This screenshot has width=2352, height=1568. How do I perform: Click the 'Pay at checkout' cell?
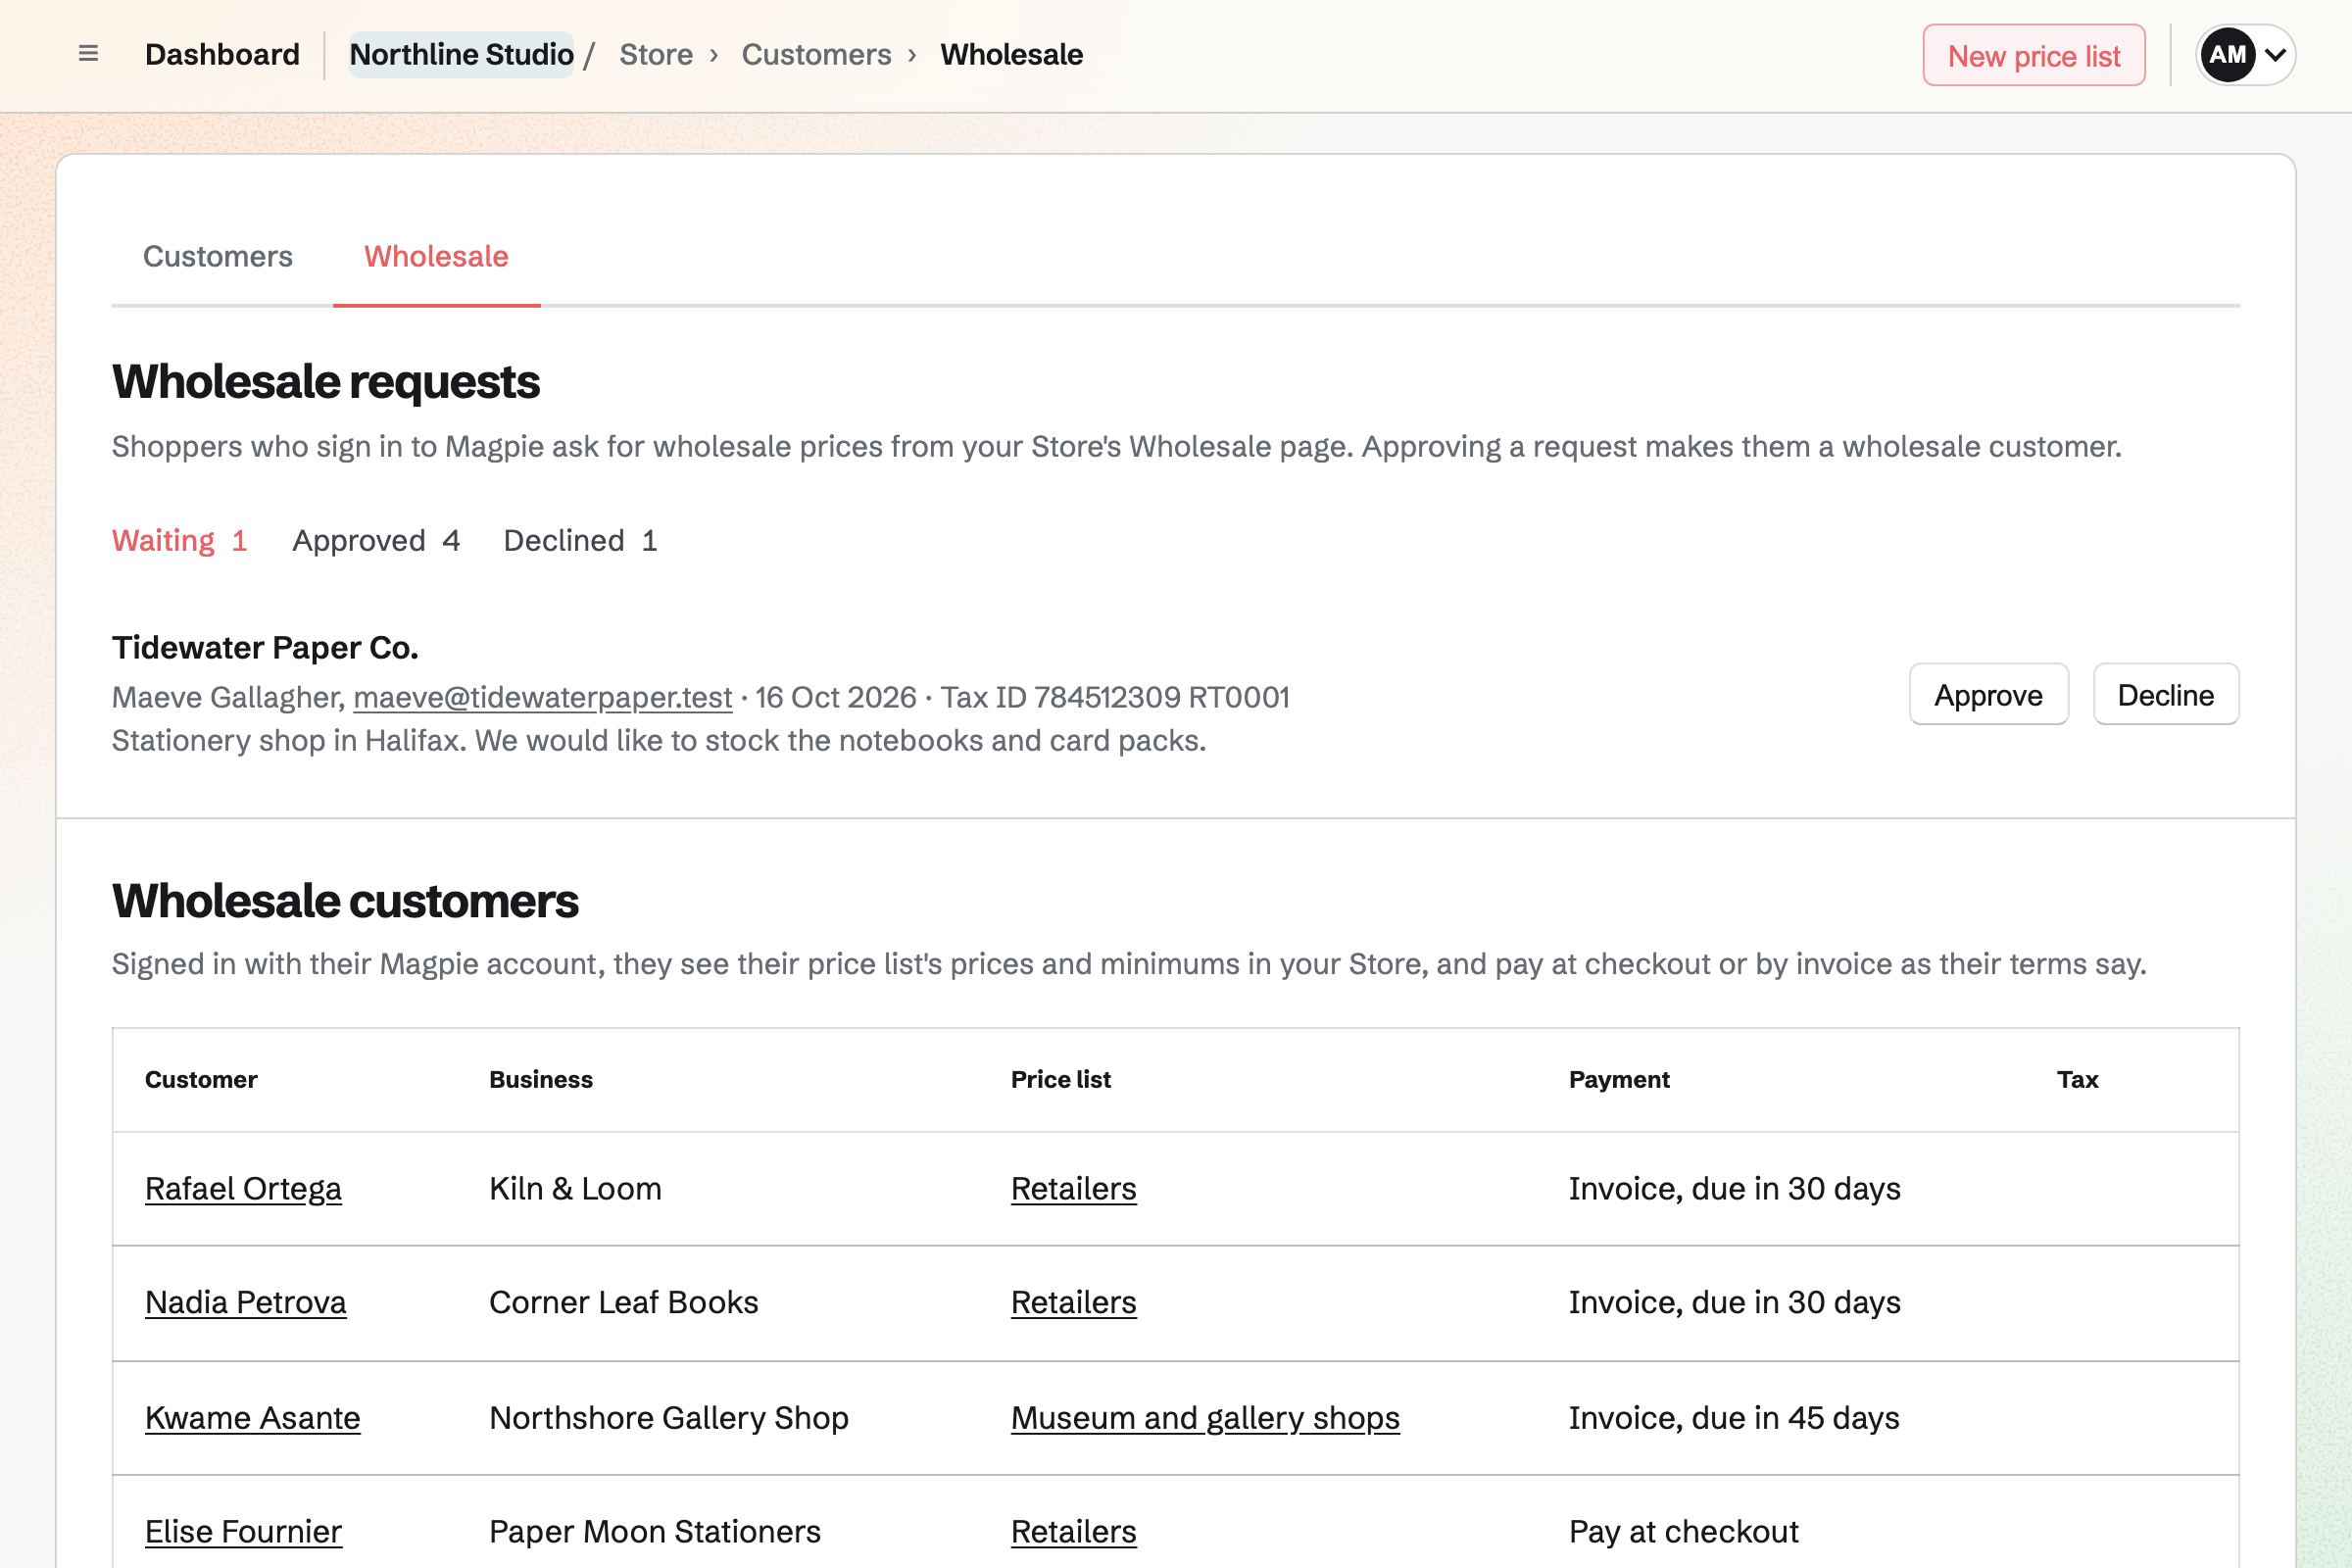pyautogui.click(x=1683, y=1532)
